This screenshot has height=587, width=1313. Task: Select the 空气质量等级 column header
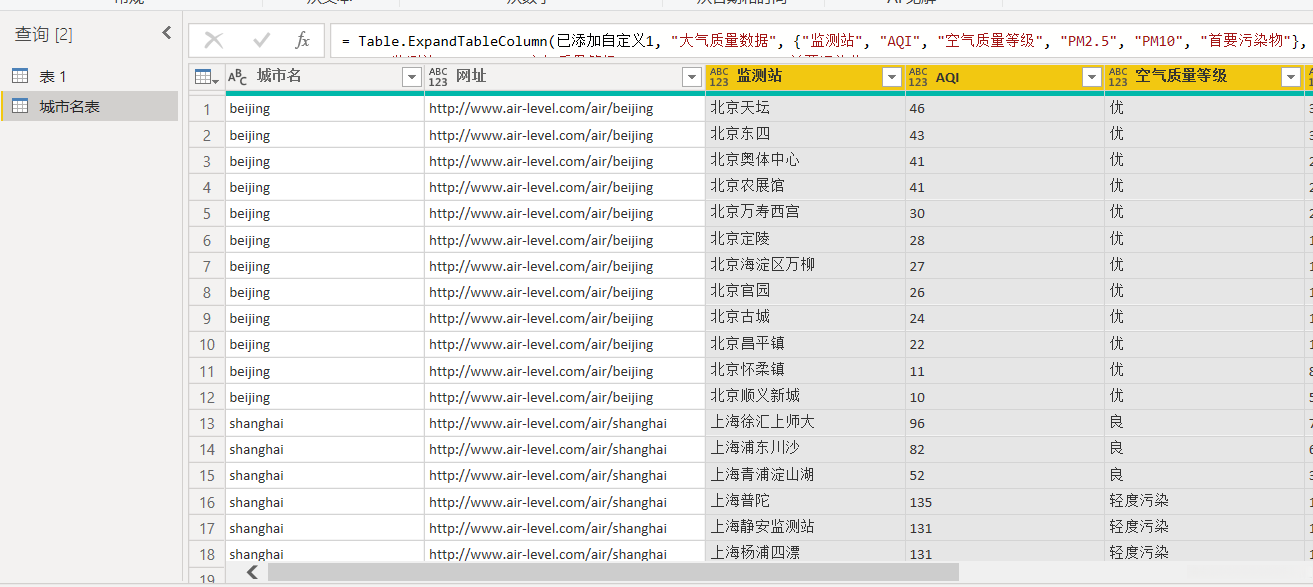(x=1204, y=77)
